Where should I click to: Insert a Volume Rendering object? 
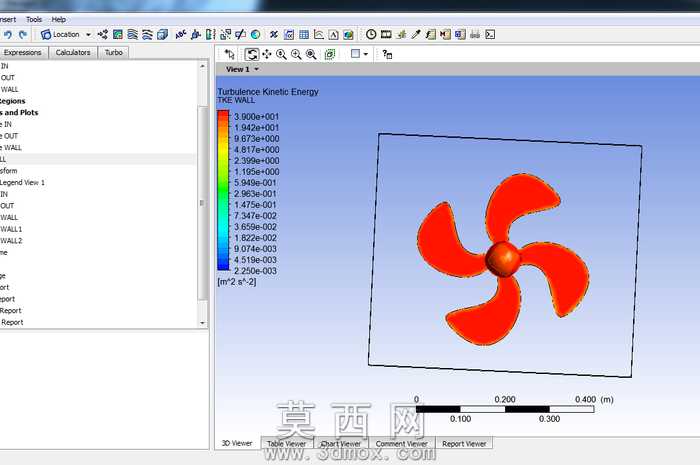[x=162, y=34]
